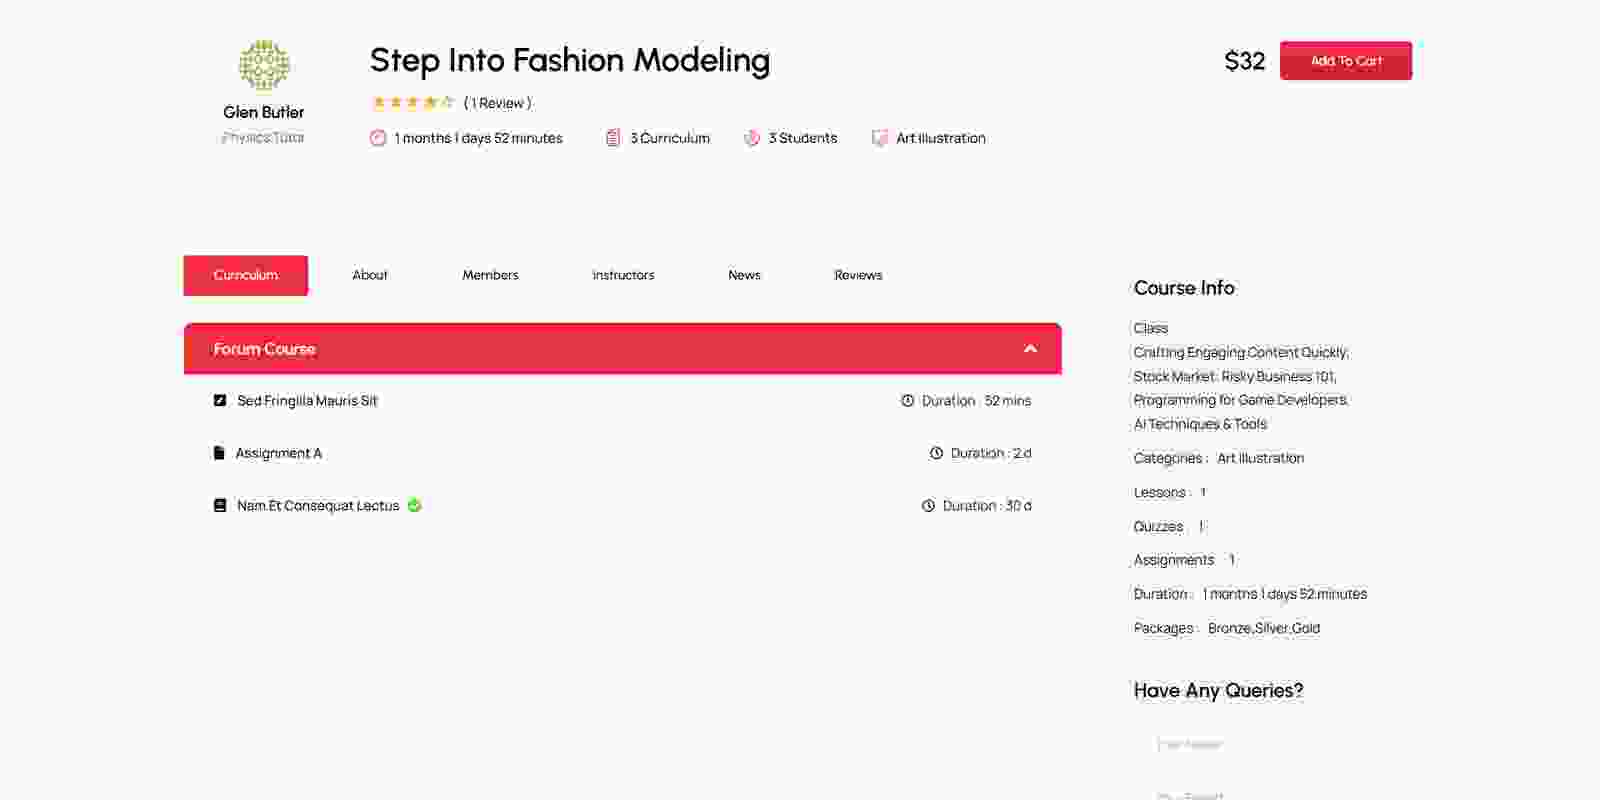This screenshot has width=1600, height=800.
Task: Click the green completed checkmark icon
Action: tap(415, 506)
